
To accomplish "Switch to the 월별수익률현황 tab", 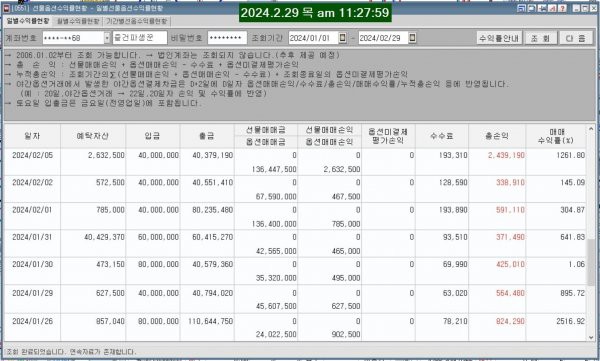I will [x=78, y=21].
